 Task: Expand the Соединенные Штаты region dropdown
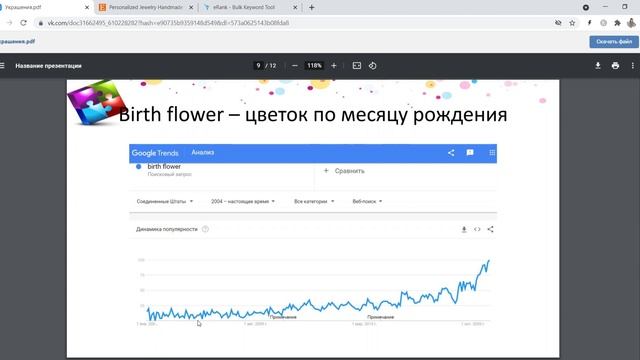coord(165,202)
